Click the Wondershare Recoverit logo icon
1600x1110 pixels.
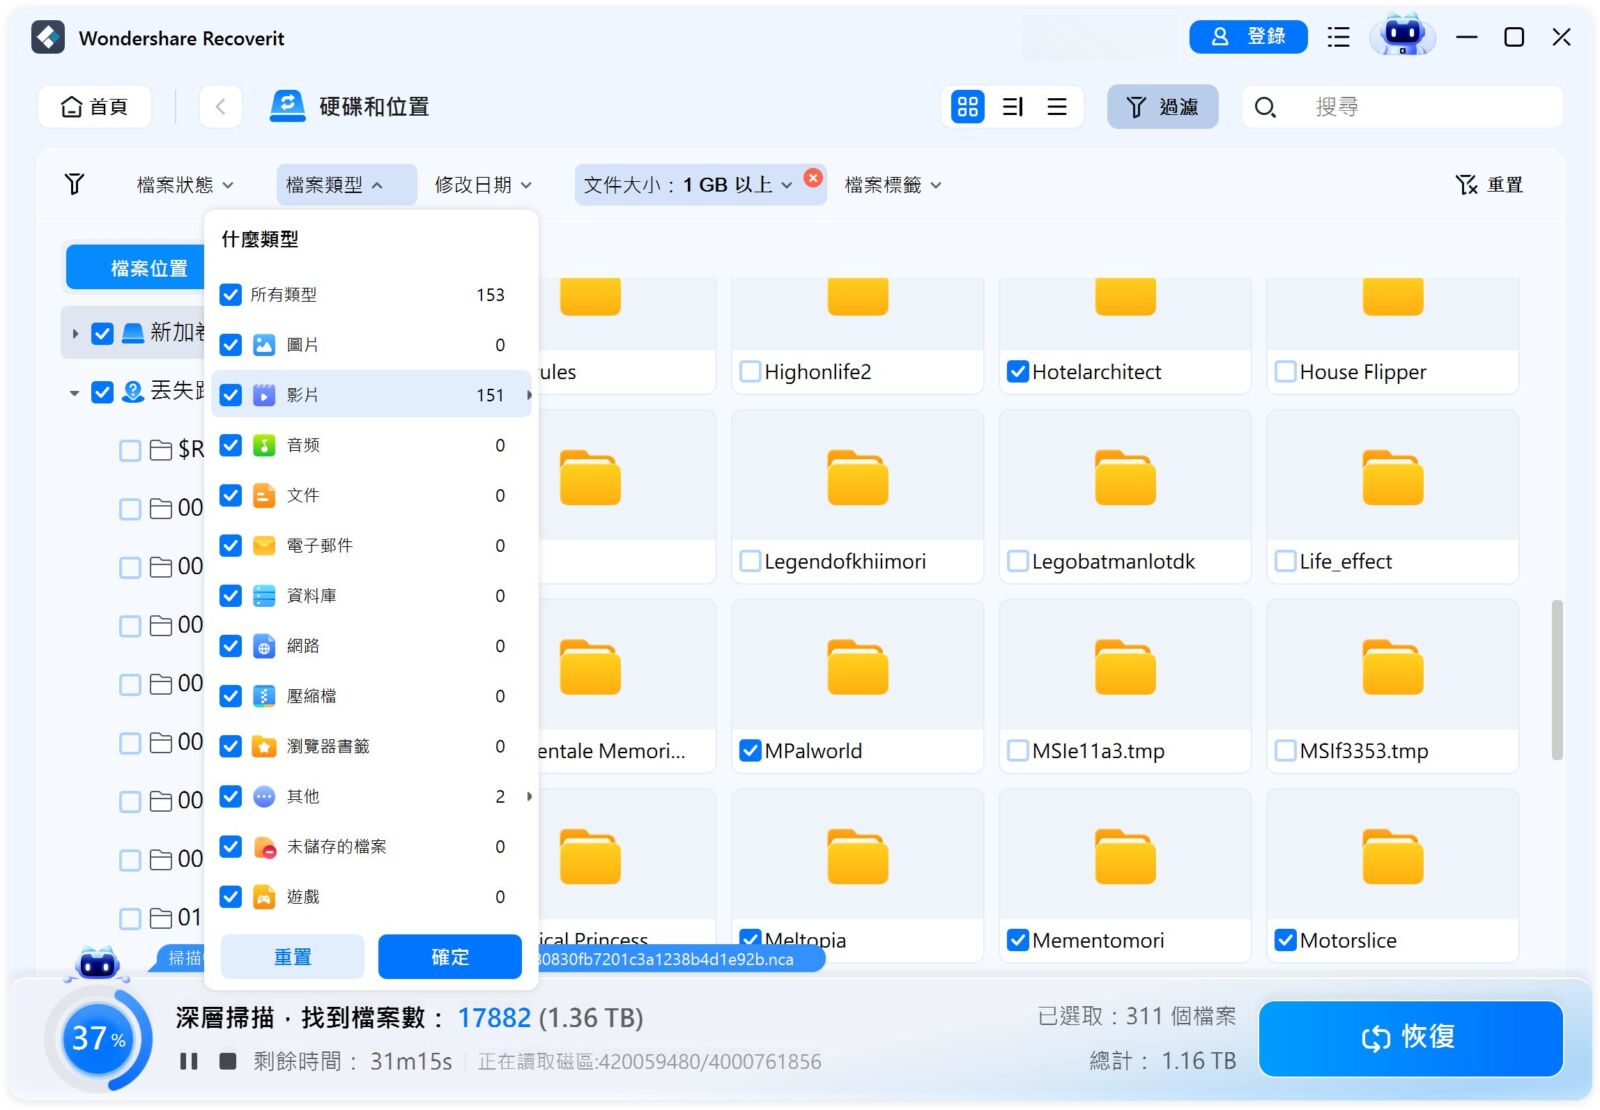coord(48,38)
